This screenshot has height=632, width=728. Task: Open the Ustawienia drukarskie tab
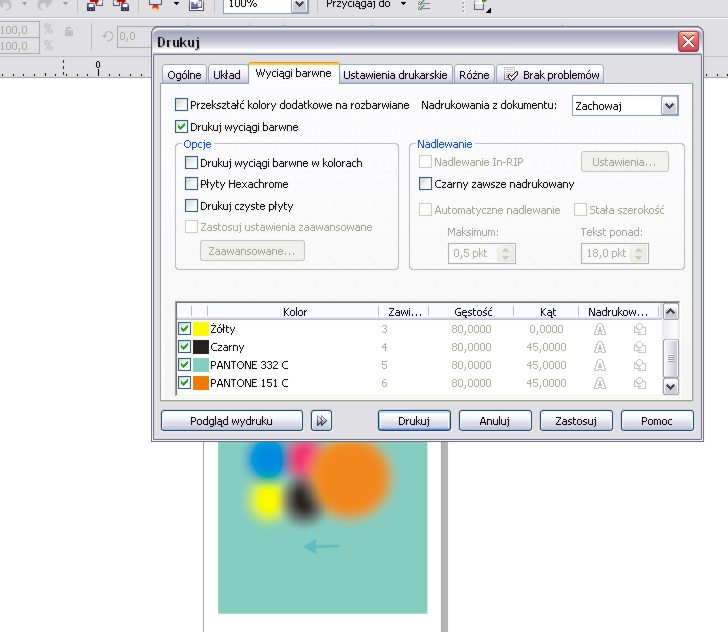[397, 74]
